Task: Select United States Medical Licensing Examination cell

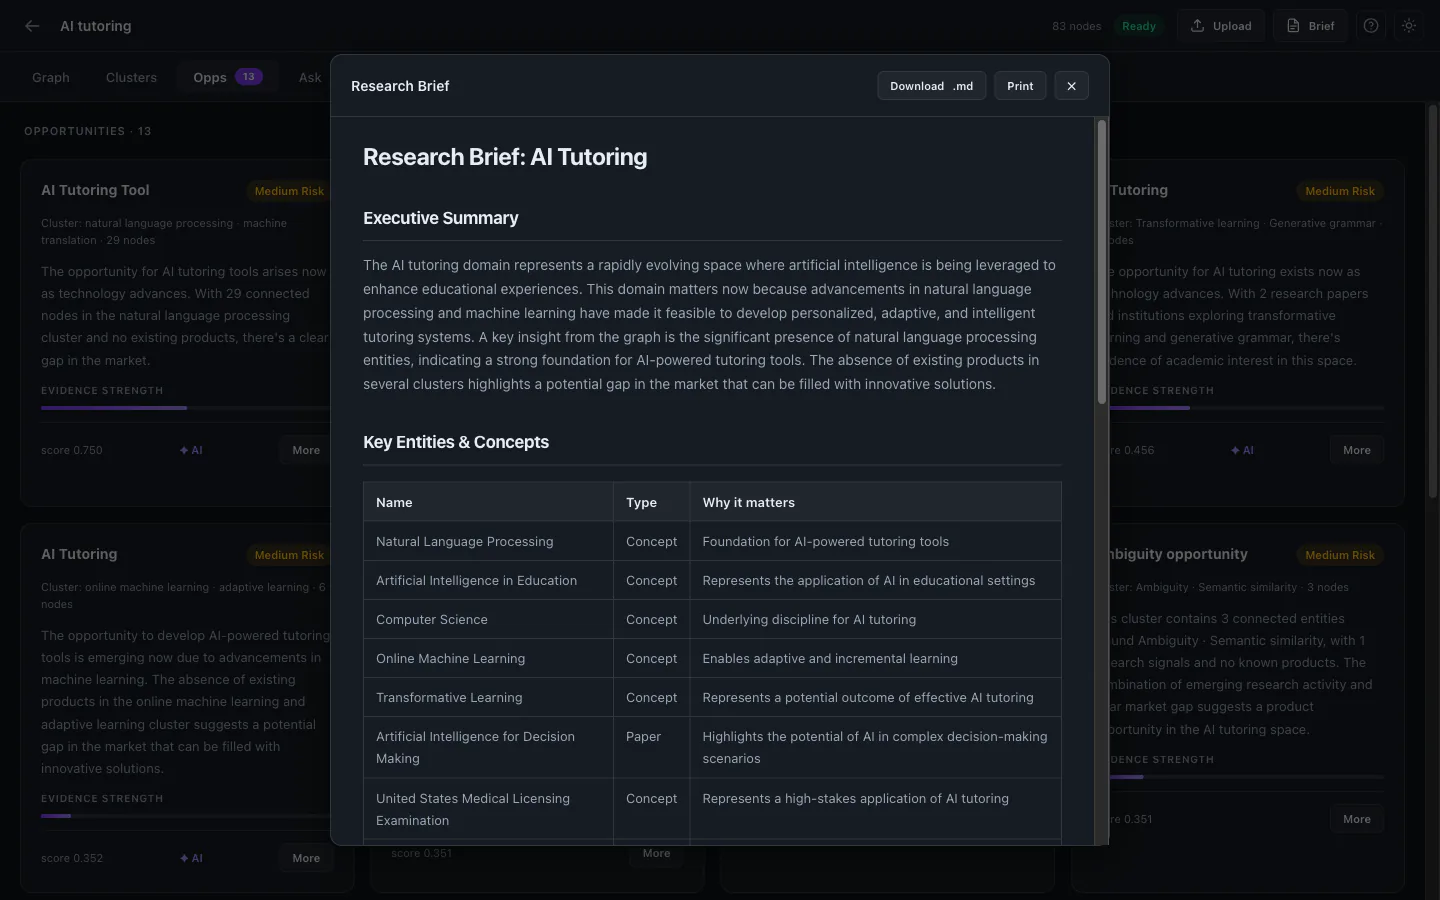Action: click(x=488, y=809)
